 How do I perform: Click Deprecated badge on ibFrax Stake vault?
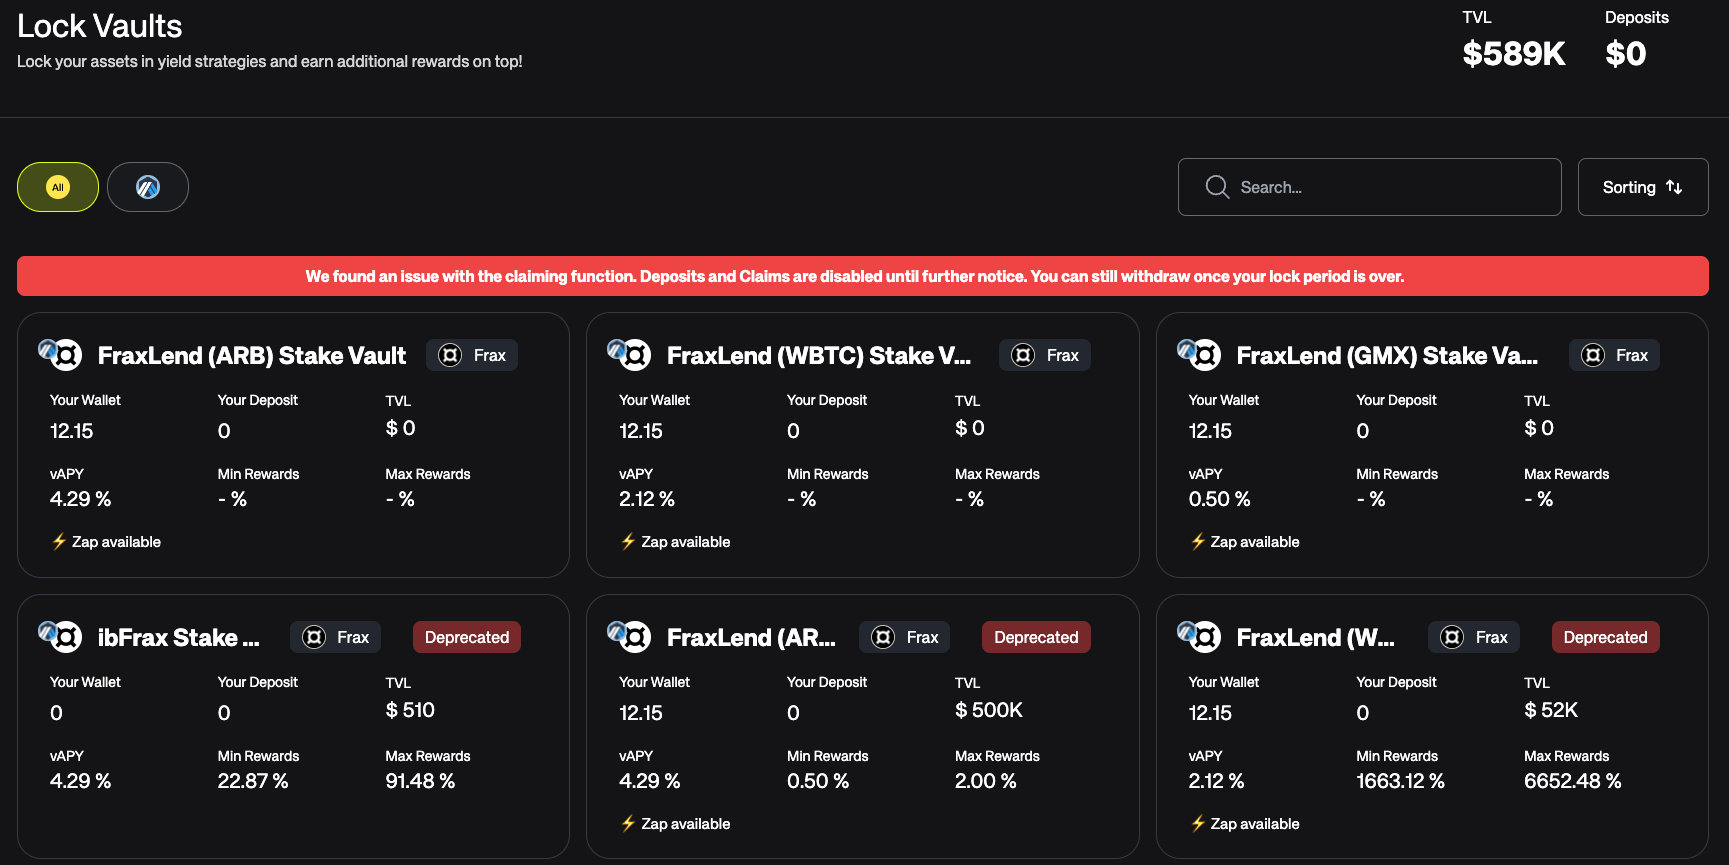[466, 637]
